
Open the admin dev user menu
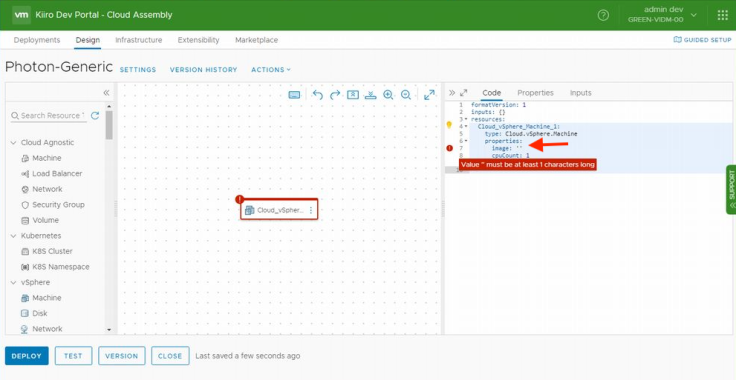click(662, 15)
